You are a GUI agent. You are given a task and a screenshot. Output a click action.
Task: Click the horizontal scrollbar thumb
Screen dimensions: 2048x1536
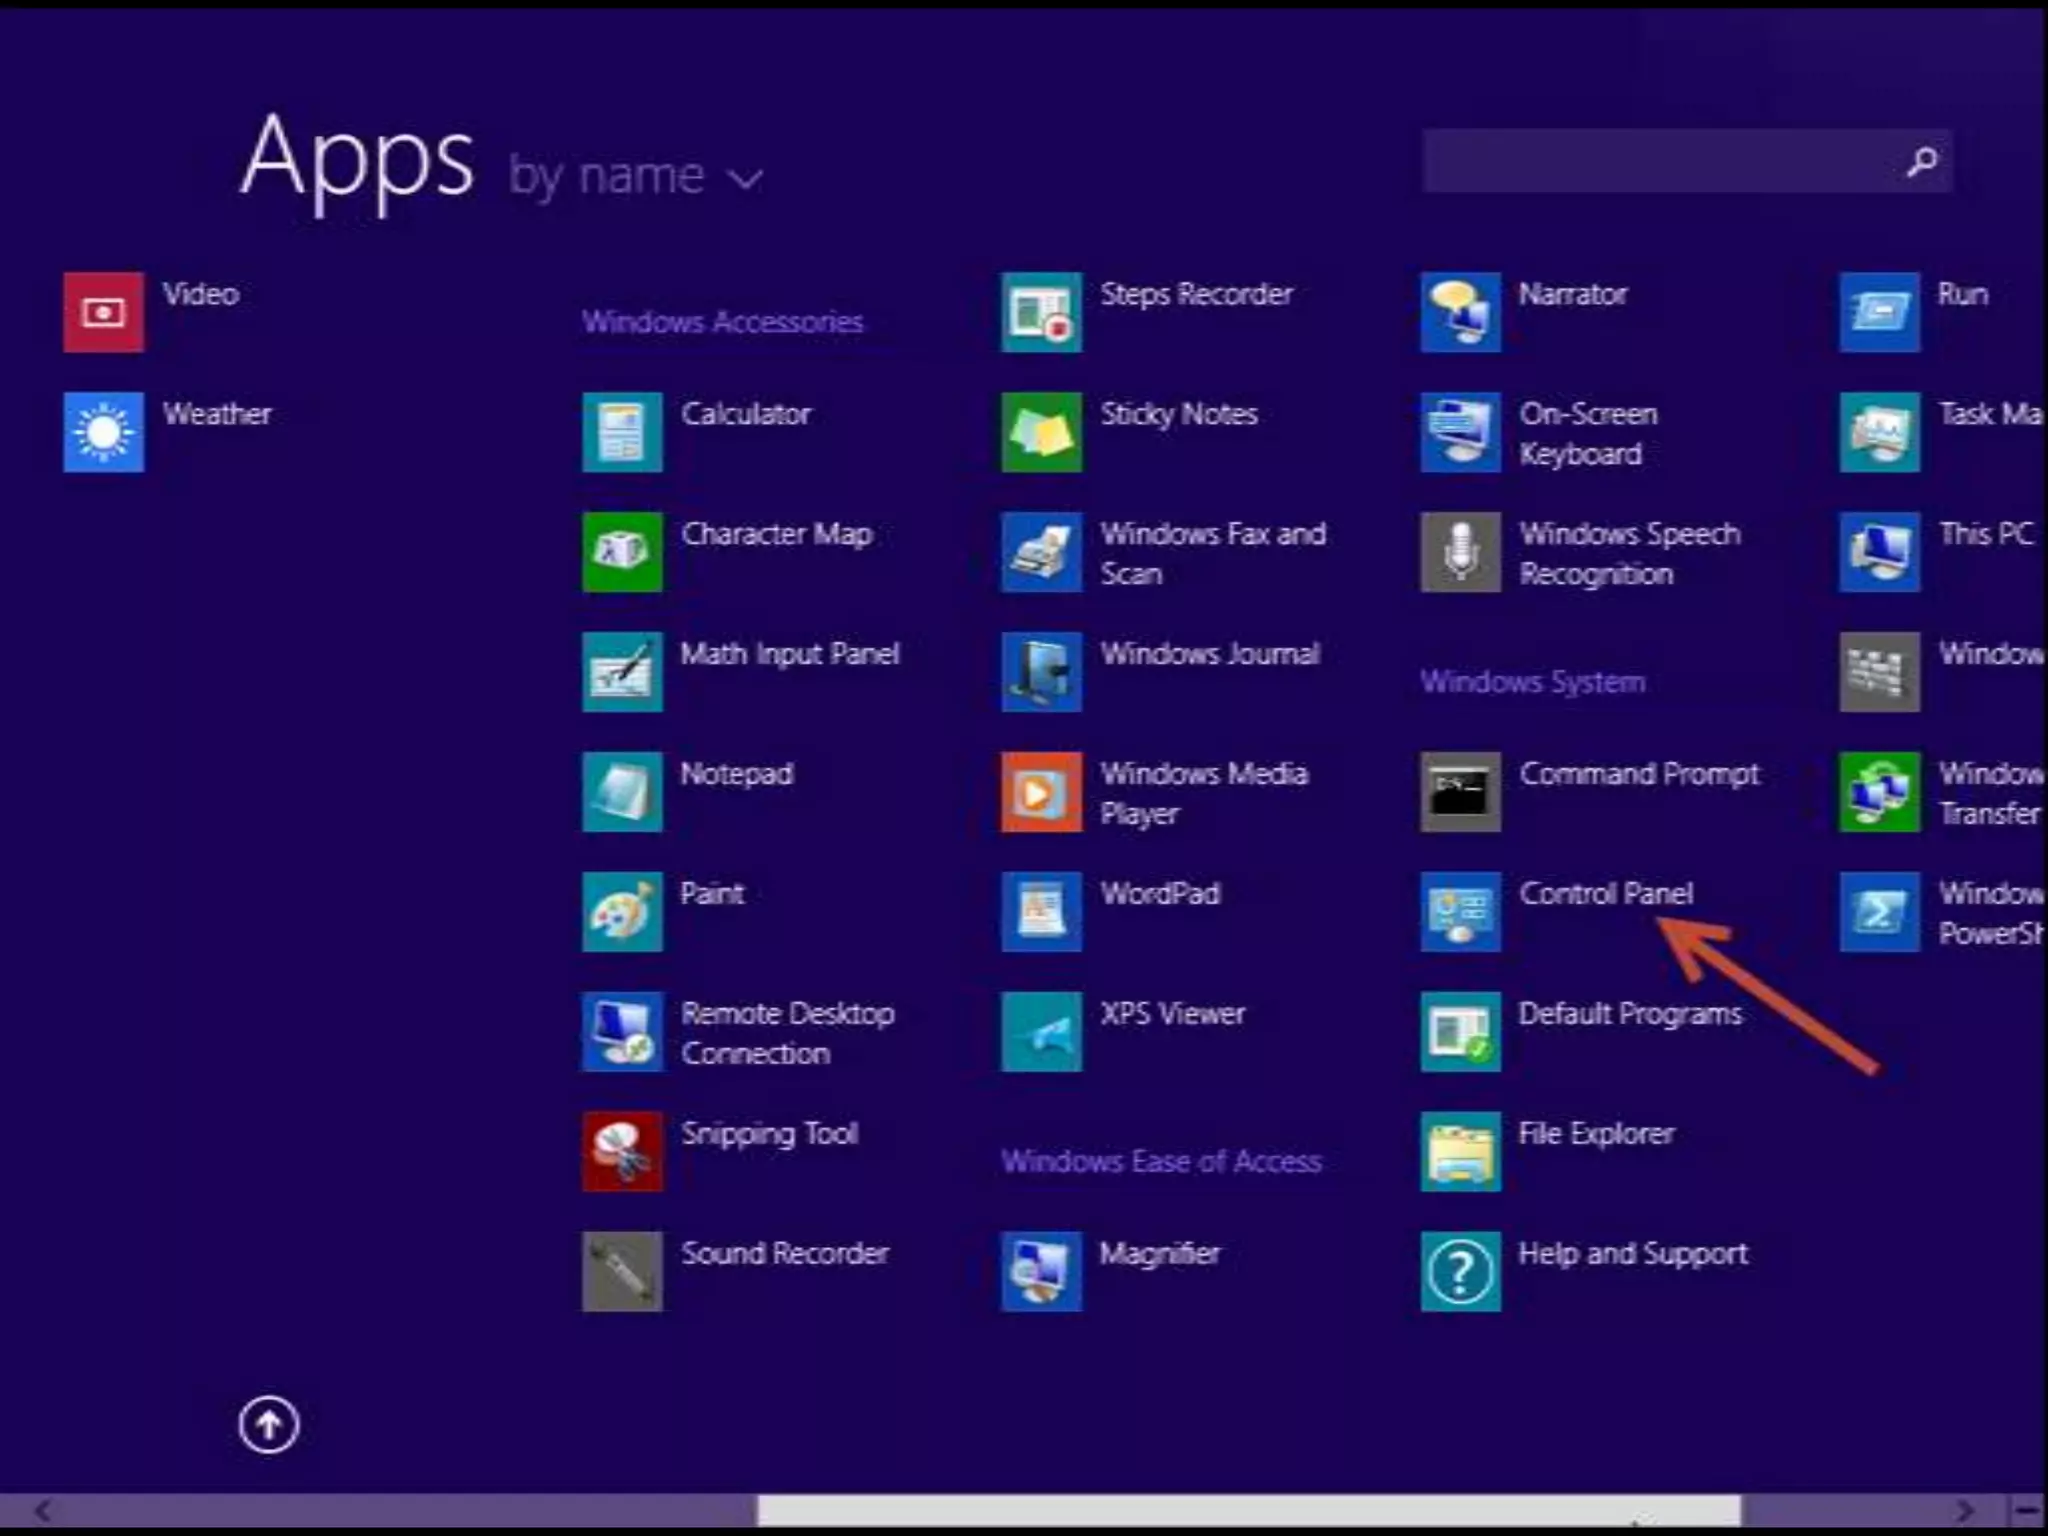pos(1248,1509)
